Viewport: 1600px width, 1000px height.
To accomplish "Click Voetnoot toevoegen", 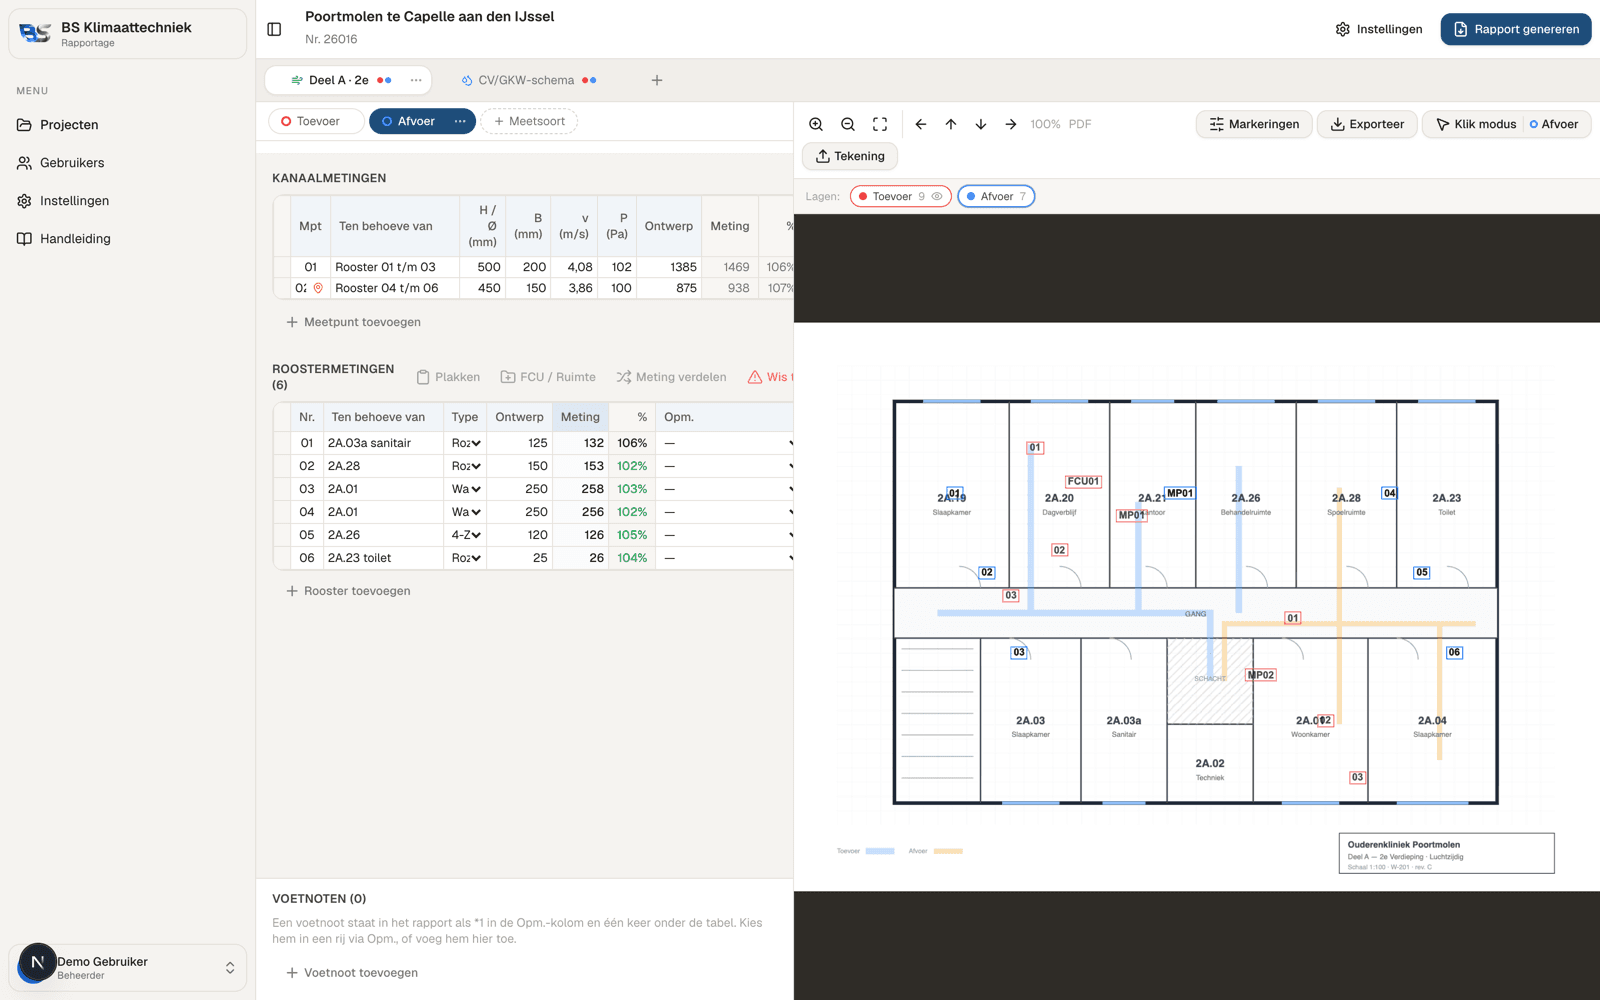I will point(352,973).
